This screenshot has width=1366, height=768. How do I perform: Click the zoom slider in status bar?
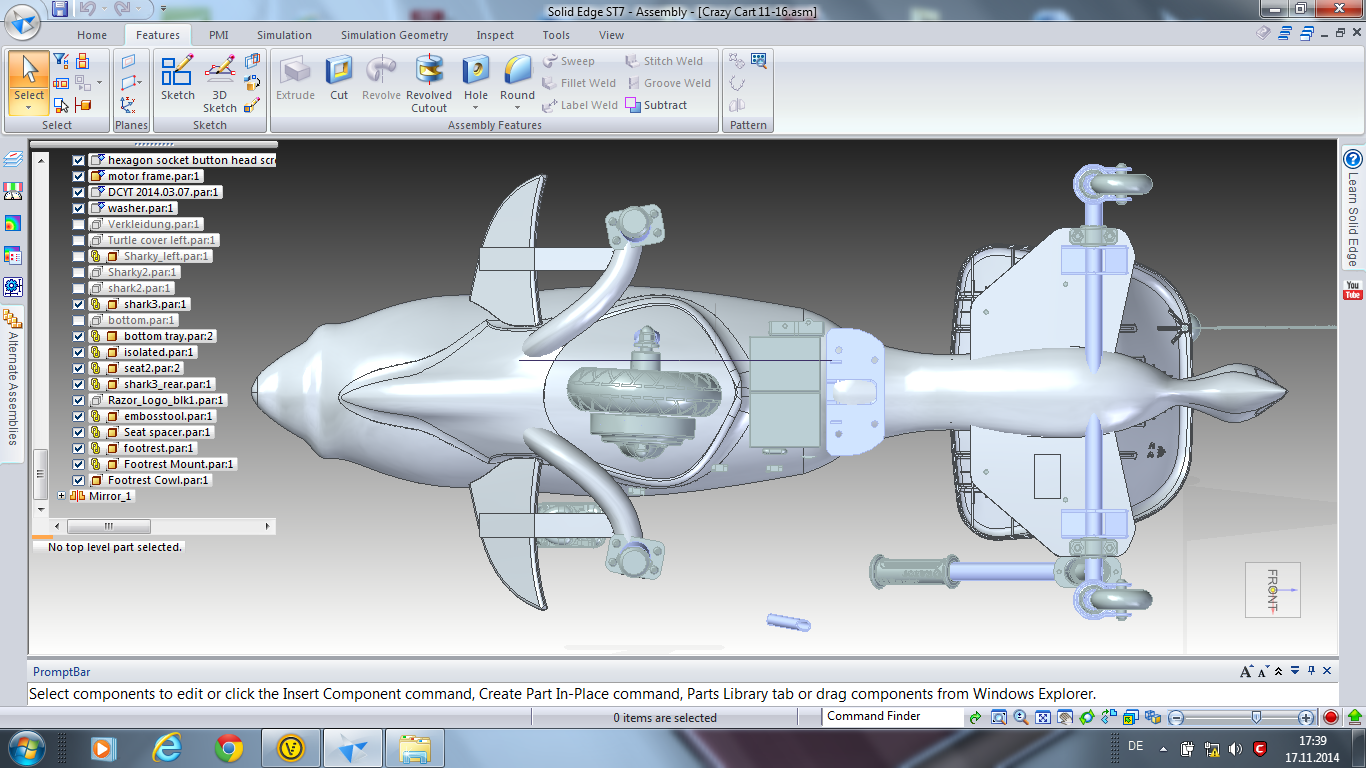1240,717
